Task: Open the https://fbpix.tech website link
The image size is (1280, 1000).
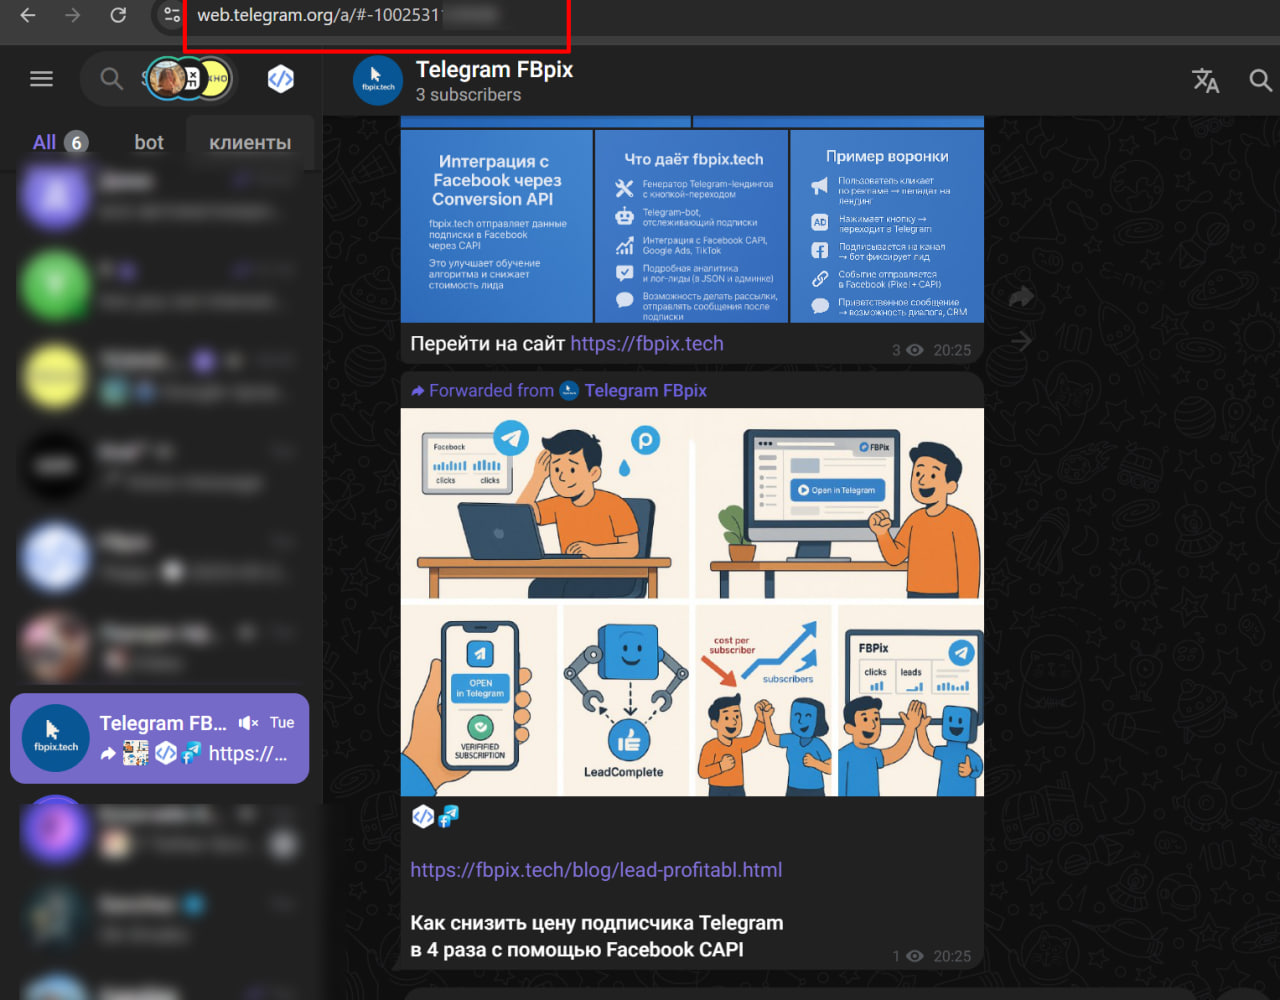Action: [x=646, y=344]
